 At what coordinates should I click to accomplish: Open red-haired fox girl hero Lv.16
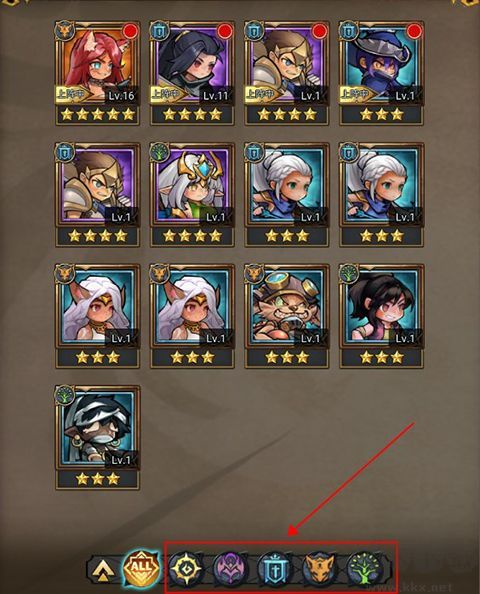pyautogui.click(x=97, y=73)
